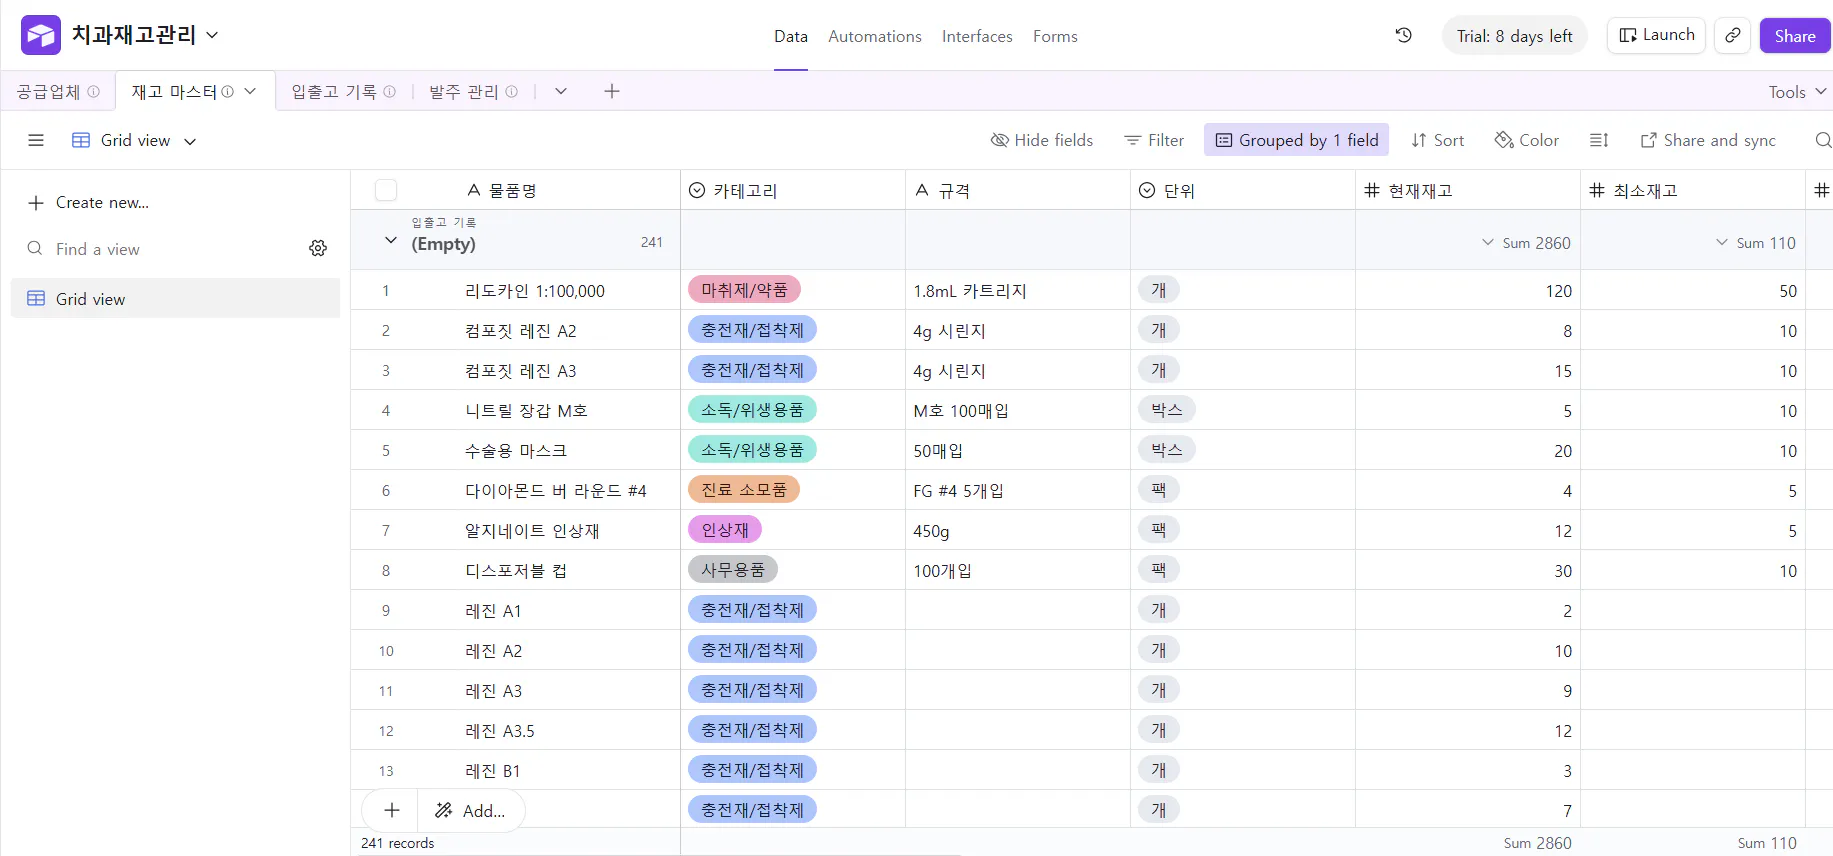1833x856 pixels.
Task: Open Grouped by 1 field options
Action: pyautogui.click(x=1296, y=140)
